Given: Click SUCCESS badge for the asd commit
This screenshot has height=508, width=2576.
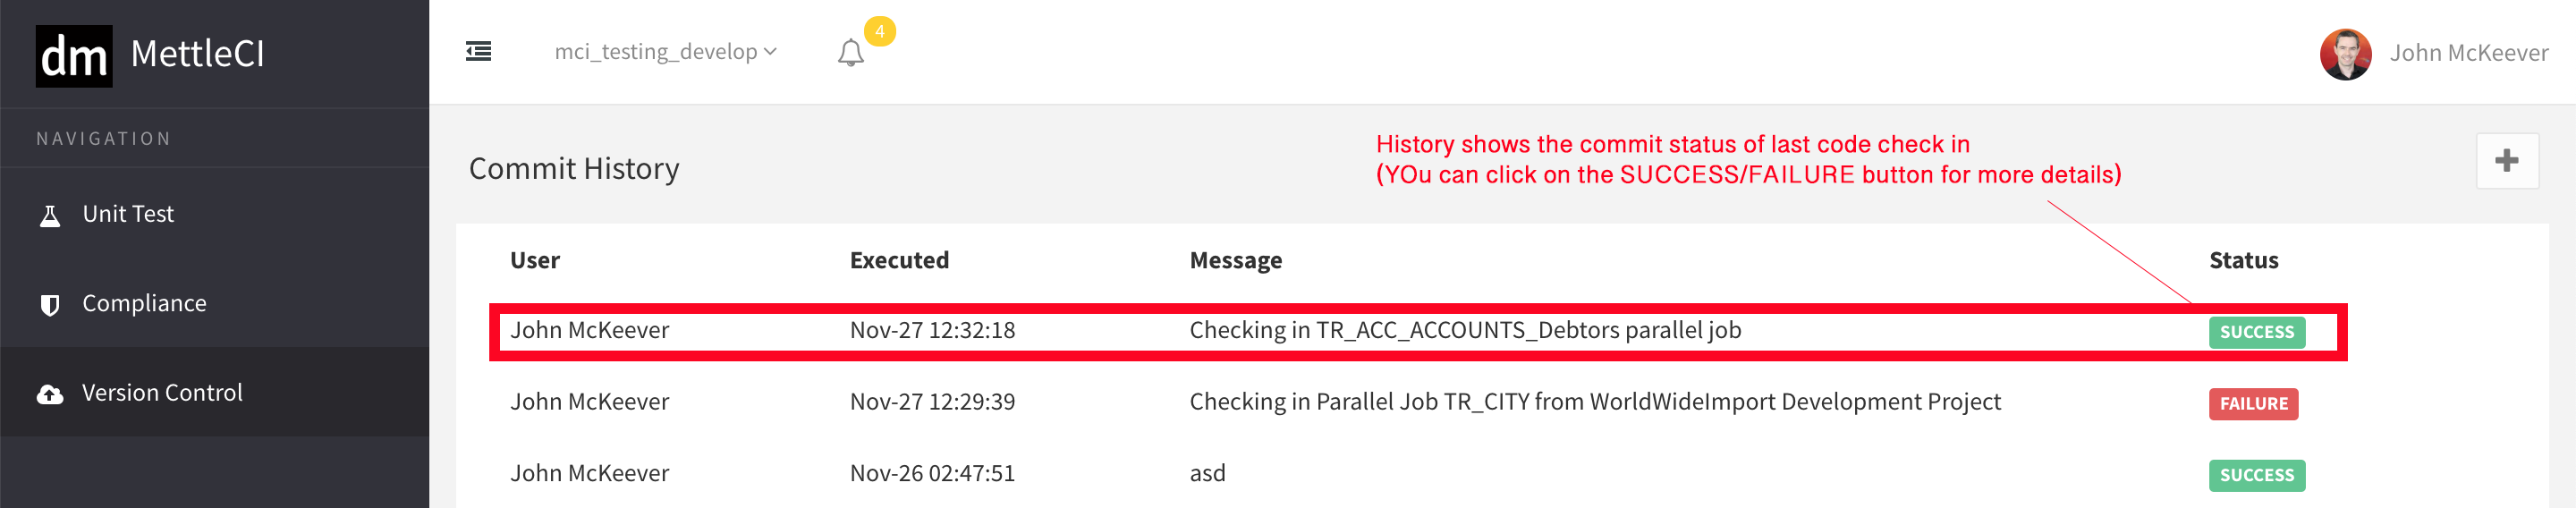Looking at the screenshot, I should coord(2256,475).
